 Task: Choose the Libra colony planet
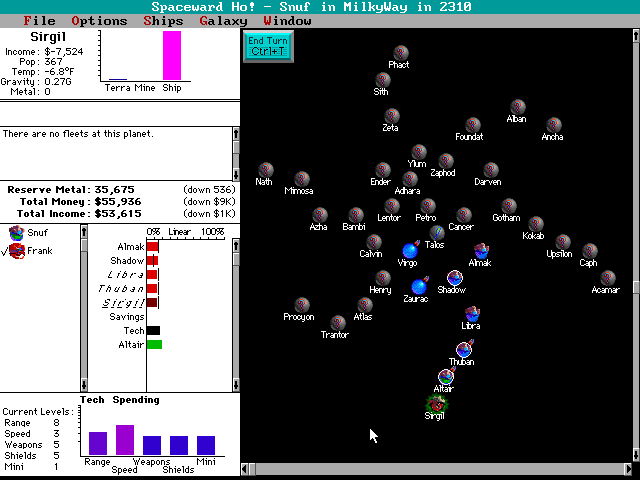pyautogui.click(x=473, y=313)
